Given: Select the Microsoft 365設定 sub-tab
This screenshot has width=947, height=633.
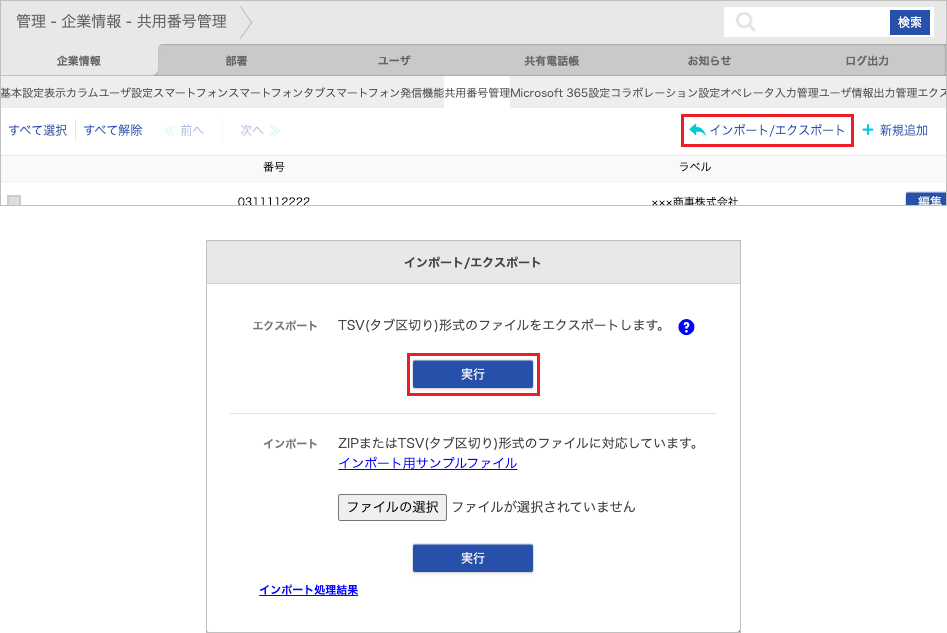Looking at the screenshot, I should tap(560, 92).
